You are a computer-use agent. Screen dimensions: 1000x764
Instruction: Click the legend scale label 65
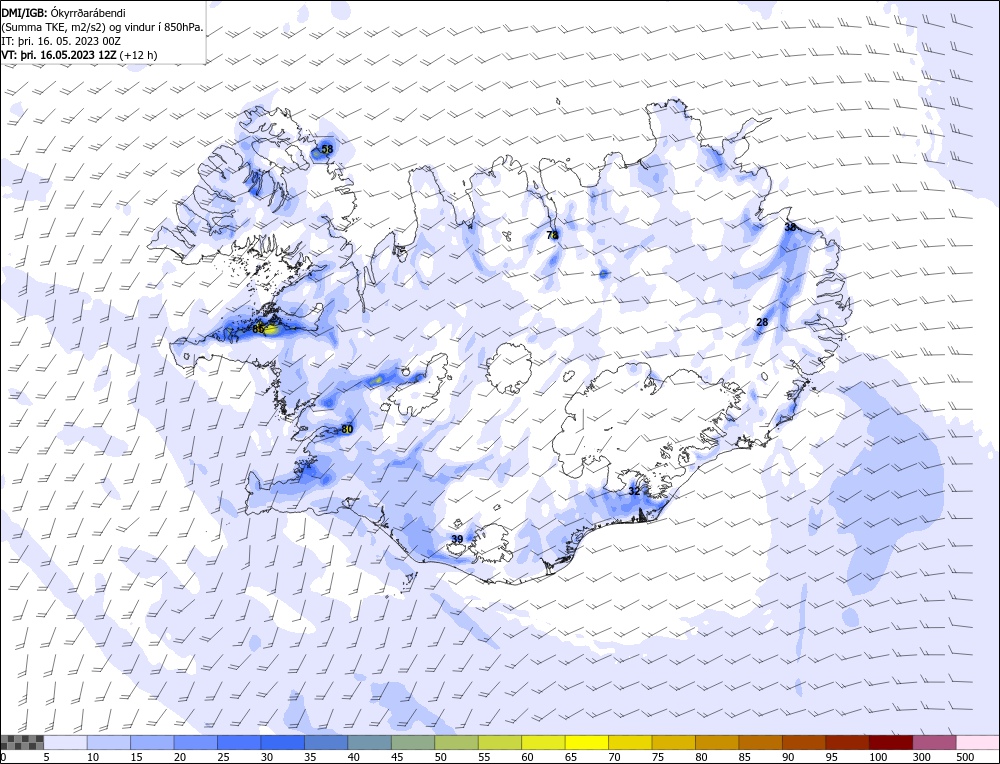click(570, 757)
